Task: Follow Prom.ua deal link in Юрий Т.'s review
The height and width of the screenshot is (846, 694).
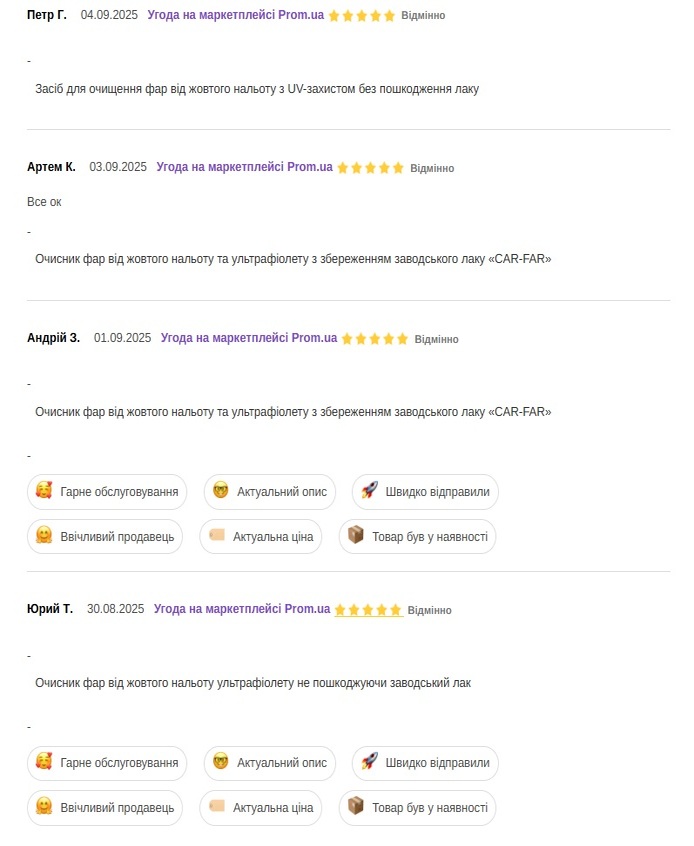Action: (242, 609)
